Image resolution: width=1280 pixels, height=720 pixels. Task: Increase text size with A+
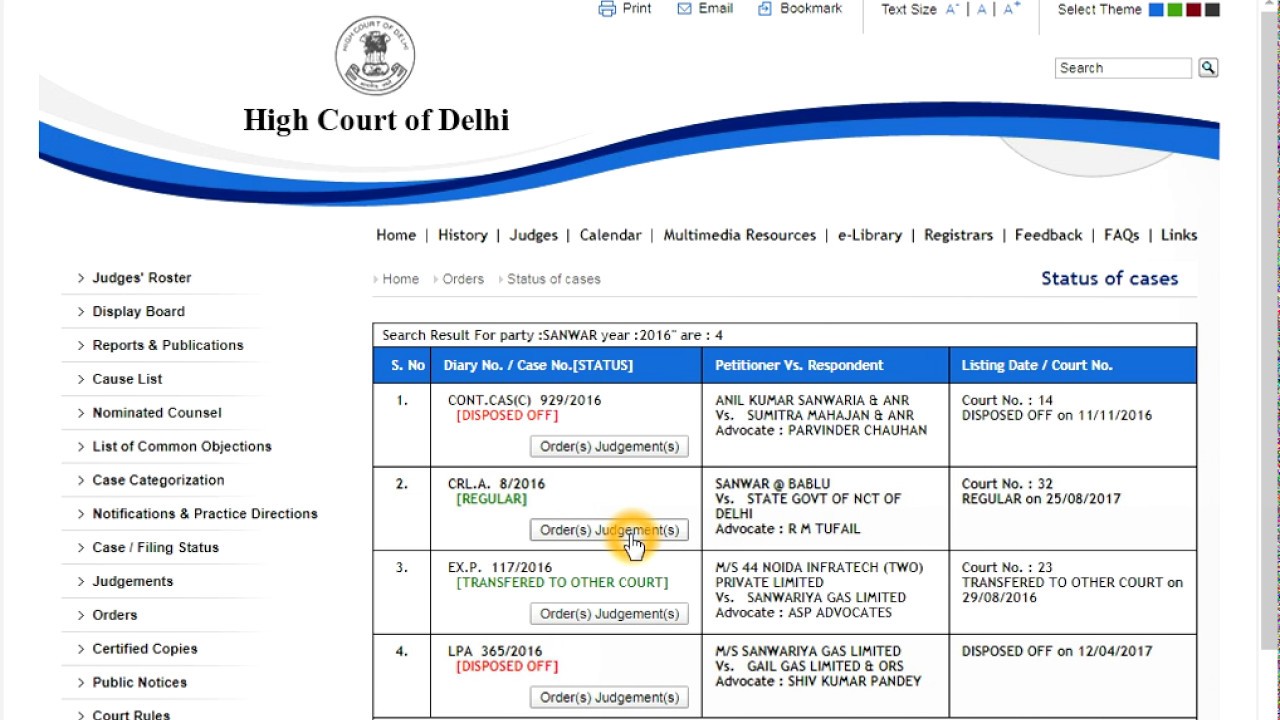[x=1011, y=9]
